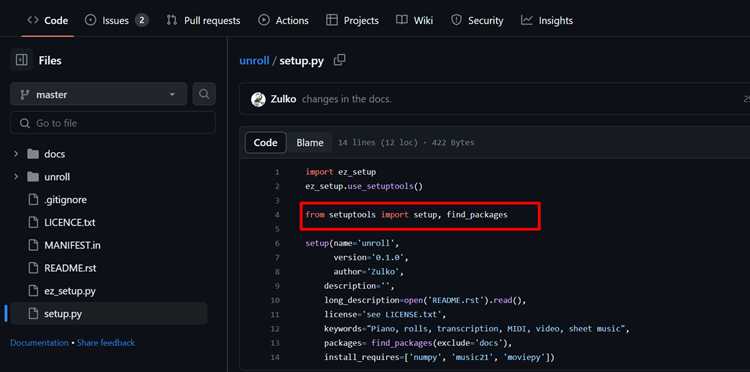Click the keywords code line

point(477,329)
